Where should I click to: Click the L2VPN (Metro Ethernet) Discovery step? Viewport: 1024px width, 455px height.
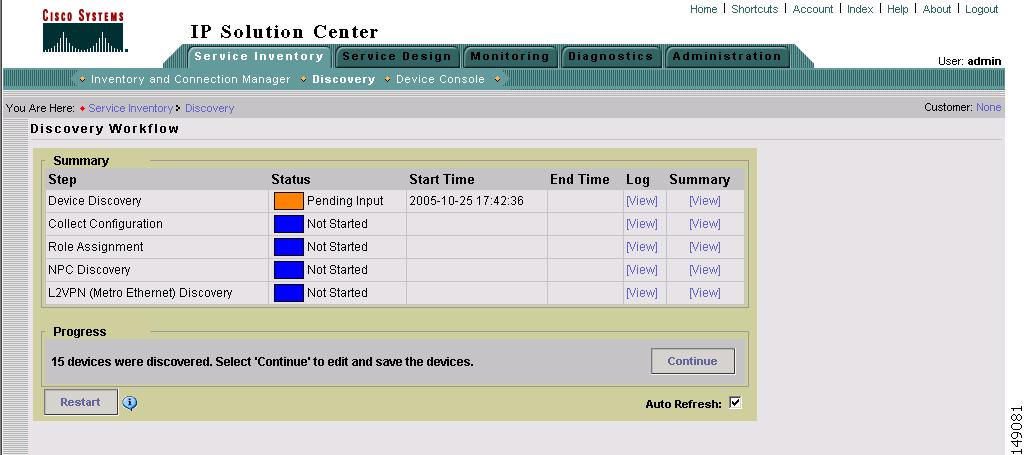pos(140,292)
